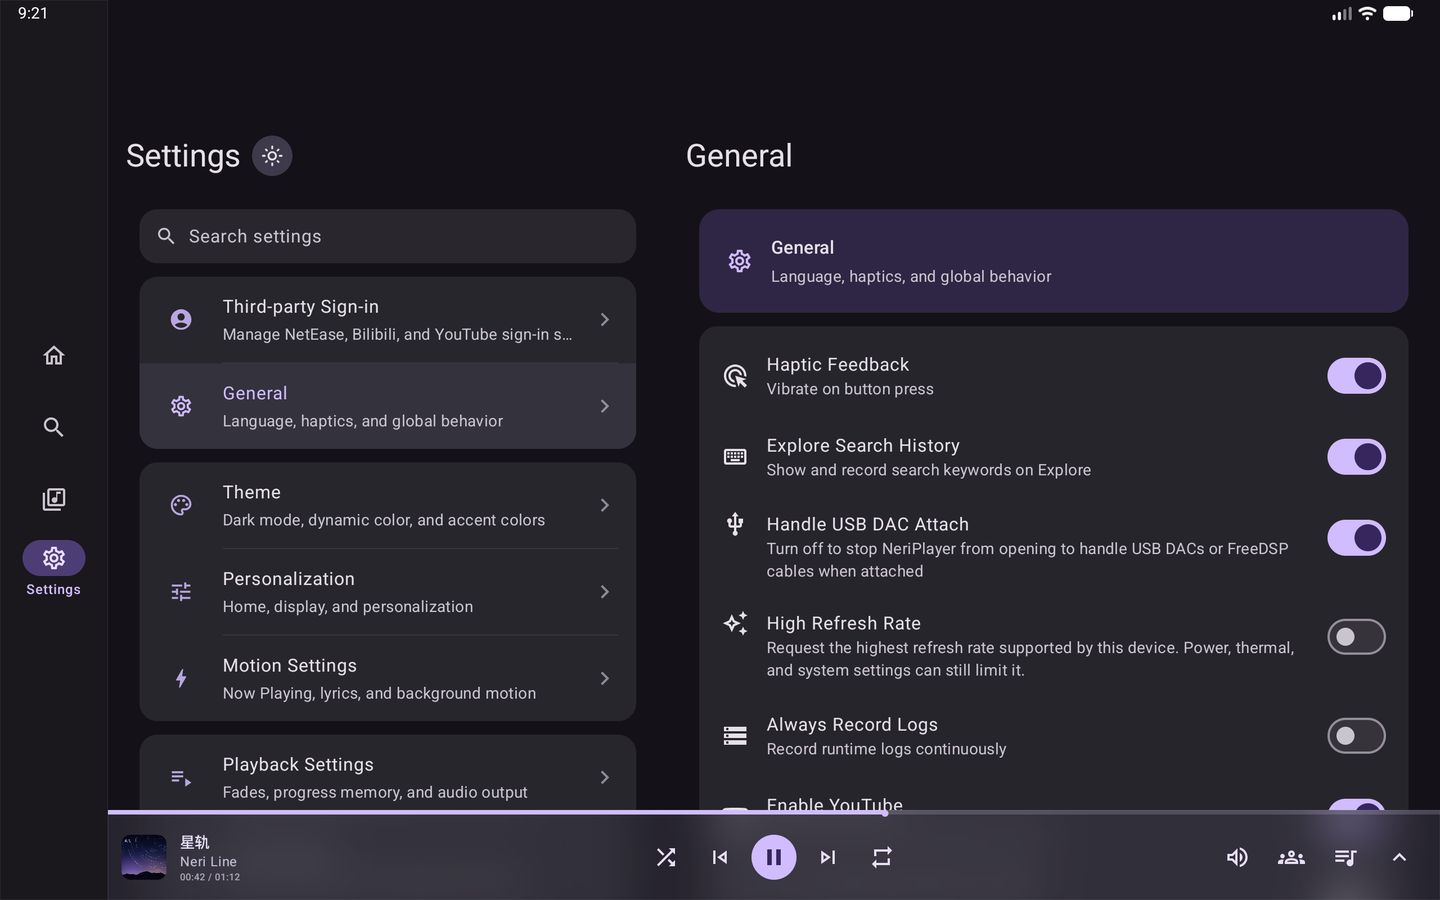Click the Playback Settings playlist icon

click(181, 777)
